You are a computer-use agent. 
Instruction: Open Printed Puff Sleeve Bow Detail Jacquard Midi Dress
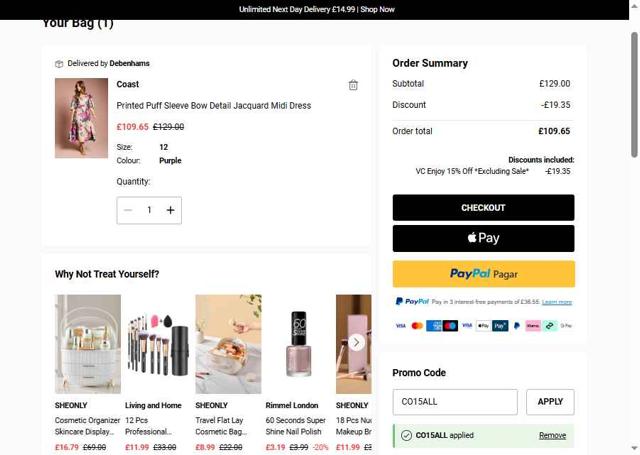(213, 106)
